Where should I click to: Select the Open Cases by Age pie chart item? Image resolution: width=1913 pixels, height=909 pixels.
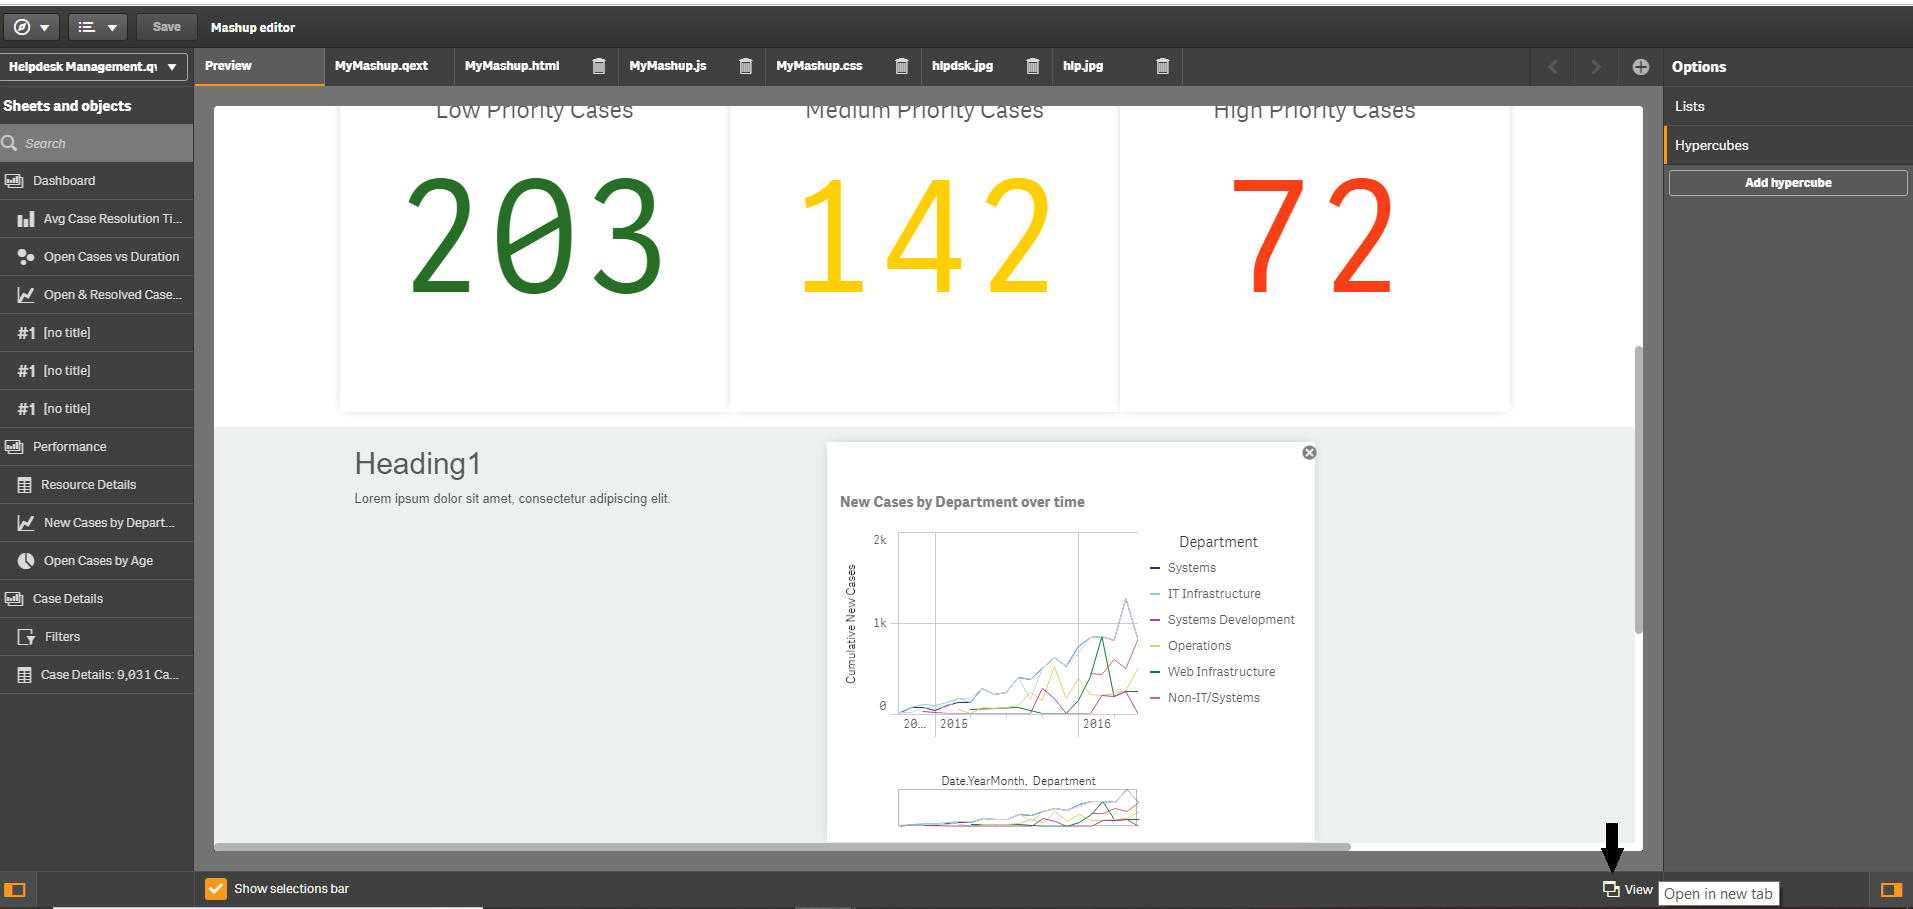coord(96,561)
